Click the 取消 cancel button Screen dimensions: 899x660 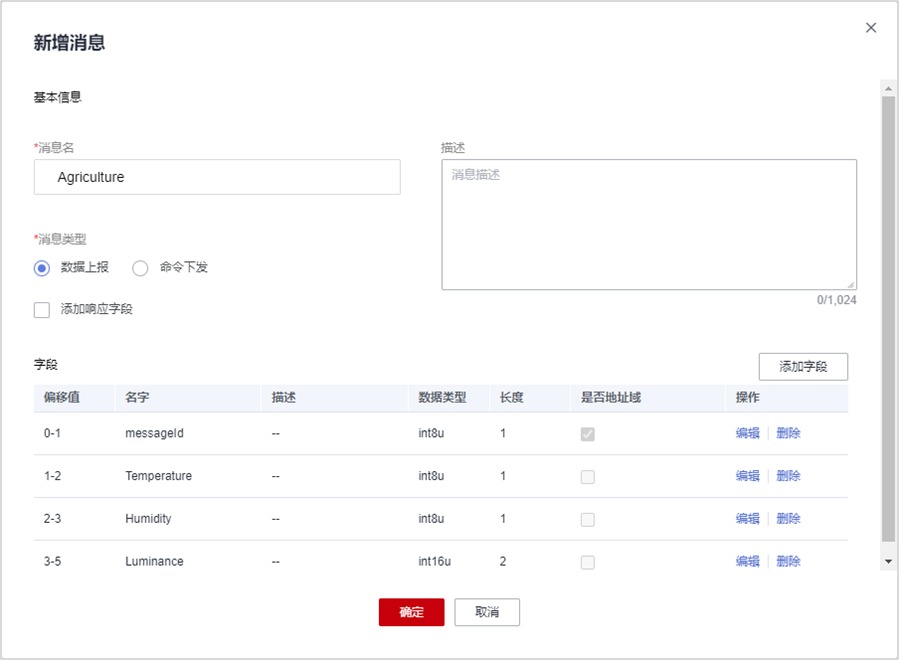(487, 612)
